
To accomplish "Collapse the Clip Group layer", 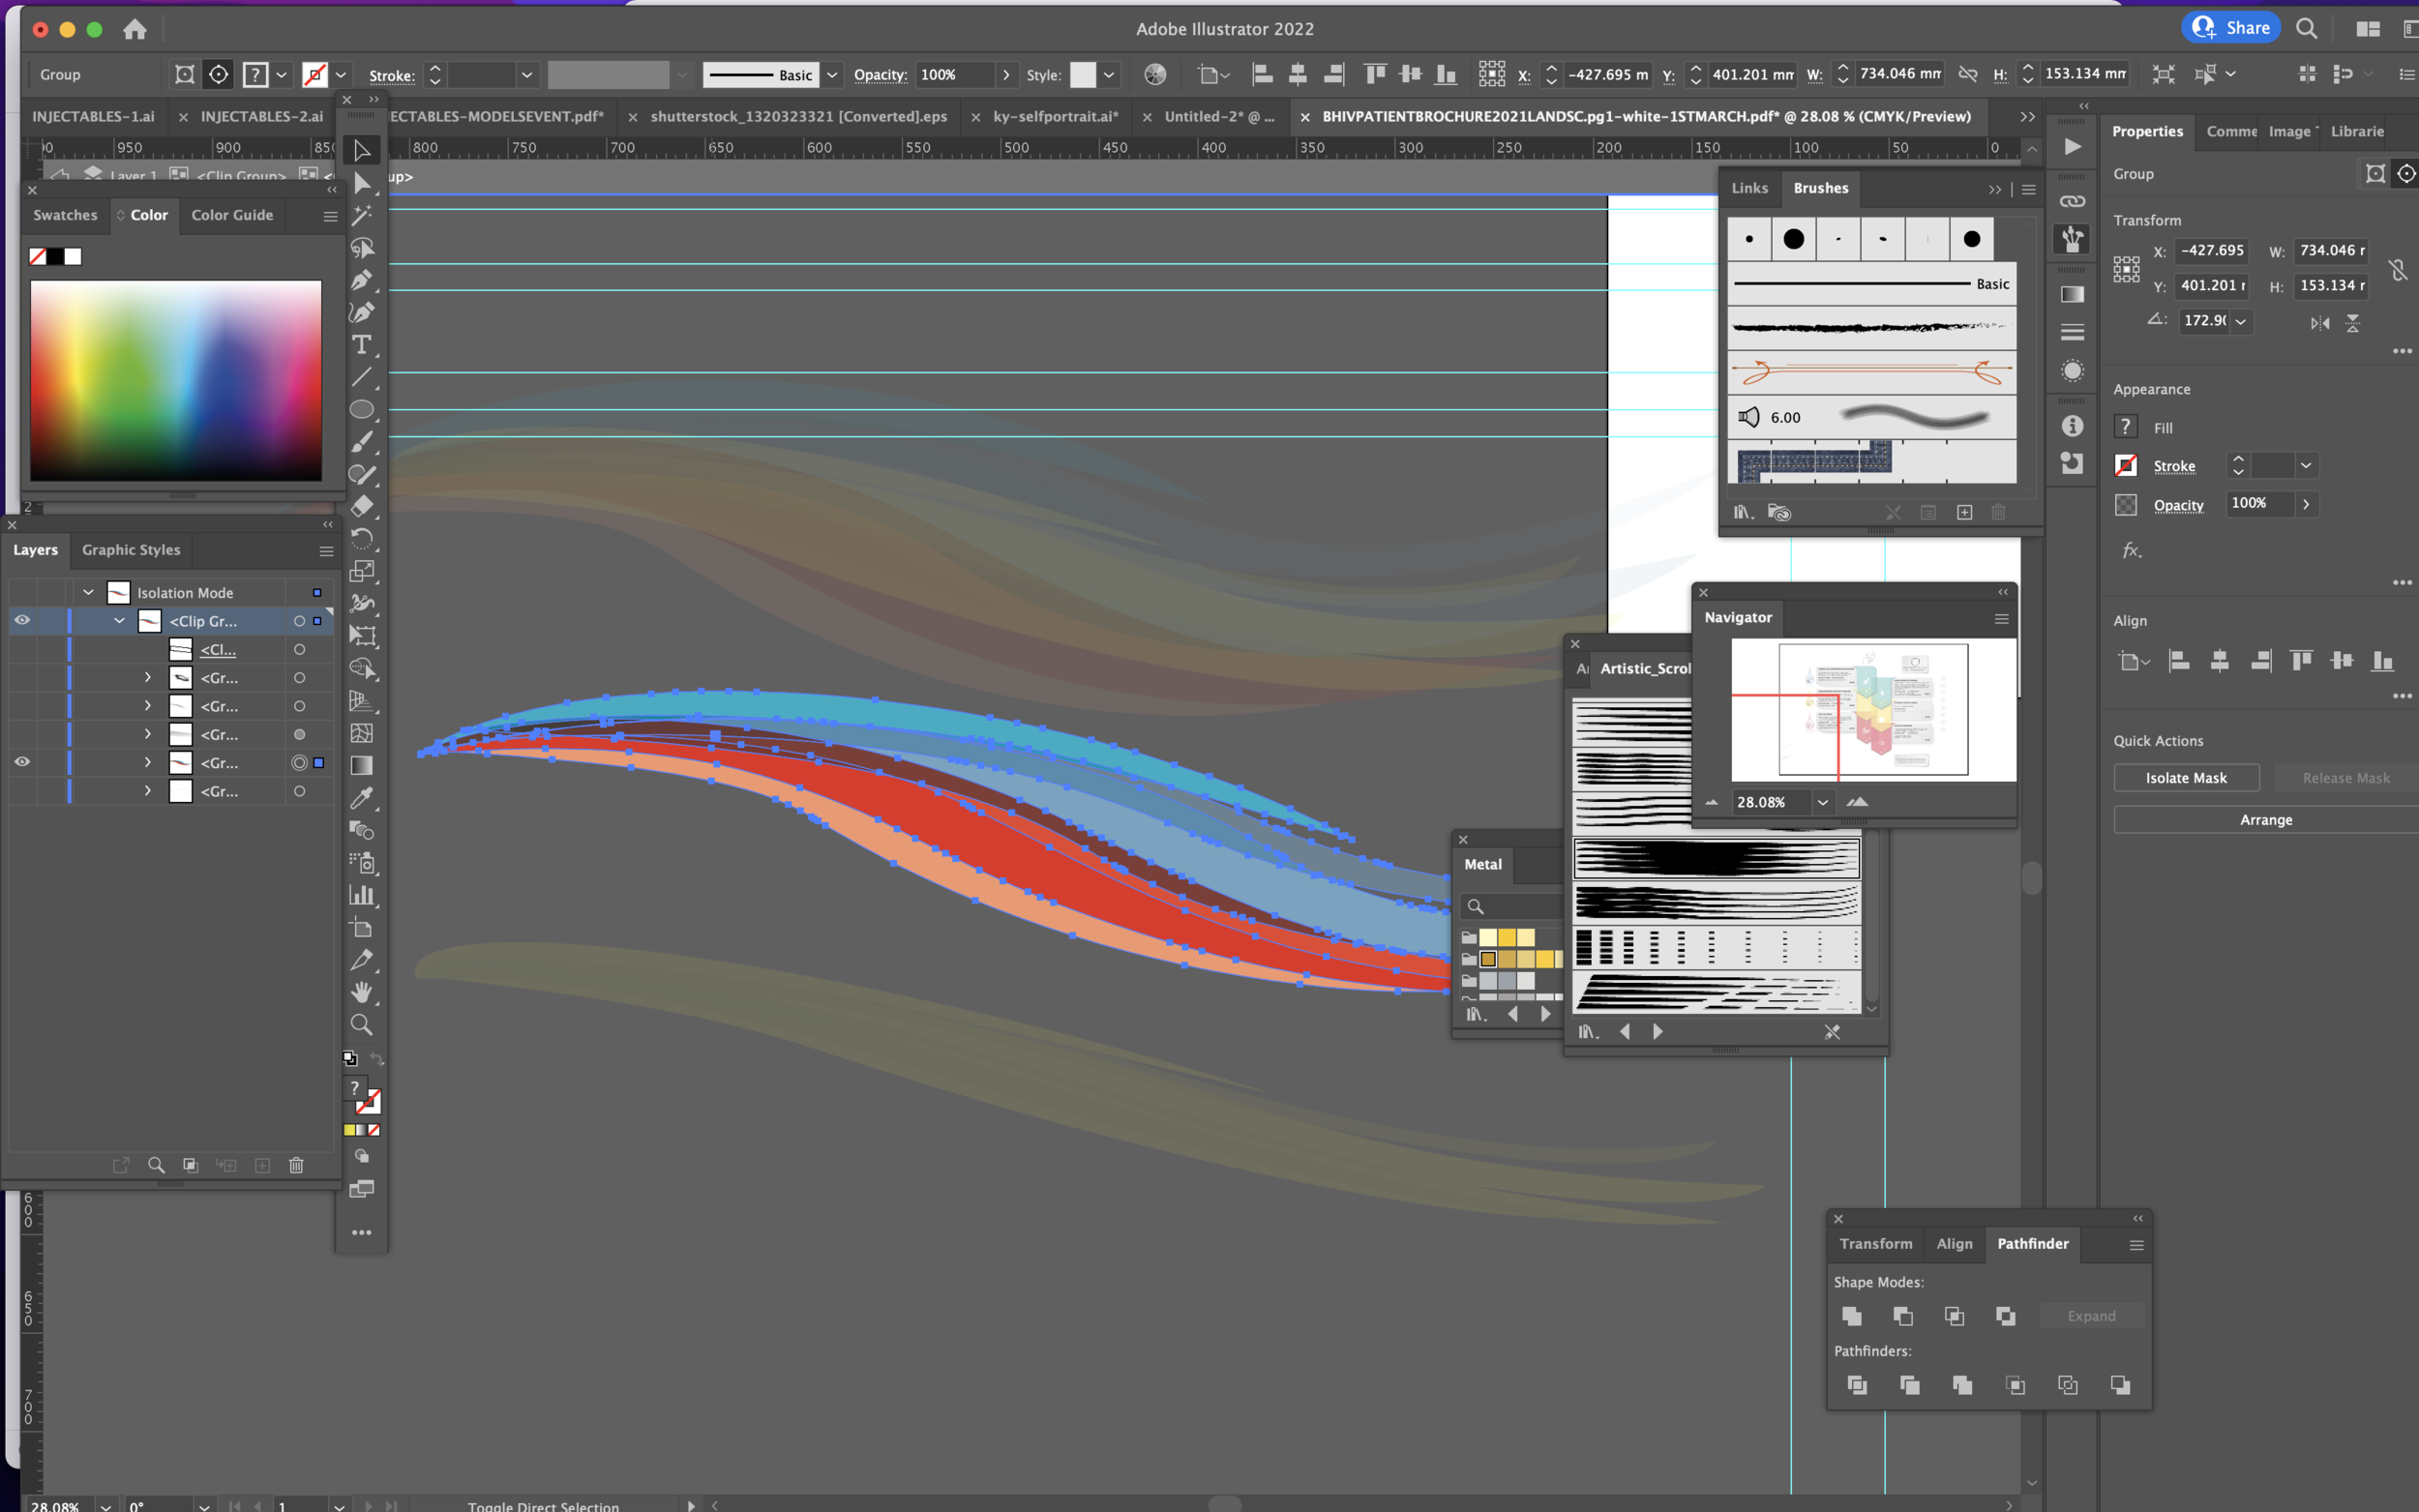I will [x=119, y=621].
